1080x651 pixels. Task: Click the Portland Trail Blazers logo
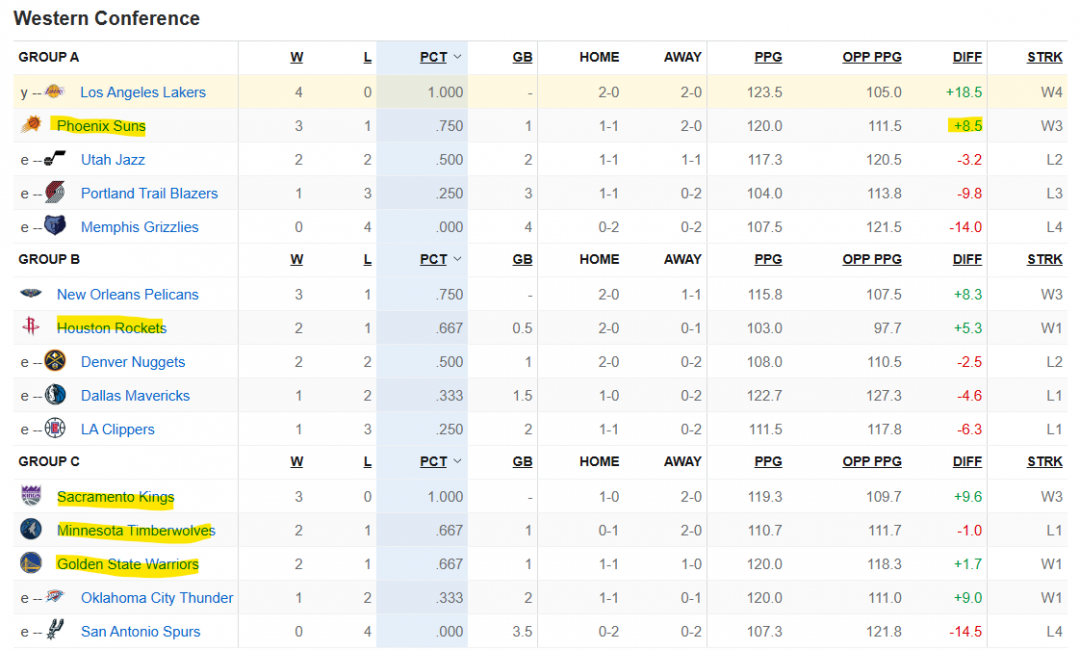[x=55, y=192]
